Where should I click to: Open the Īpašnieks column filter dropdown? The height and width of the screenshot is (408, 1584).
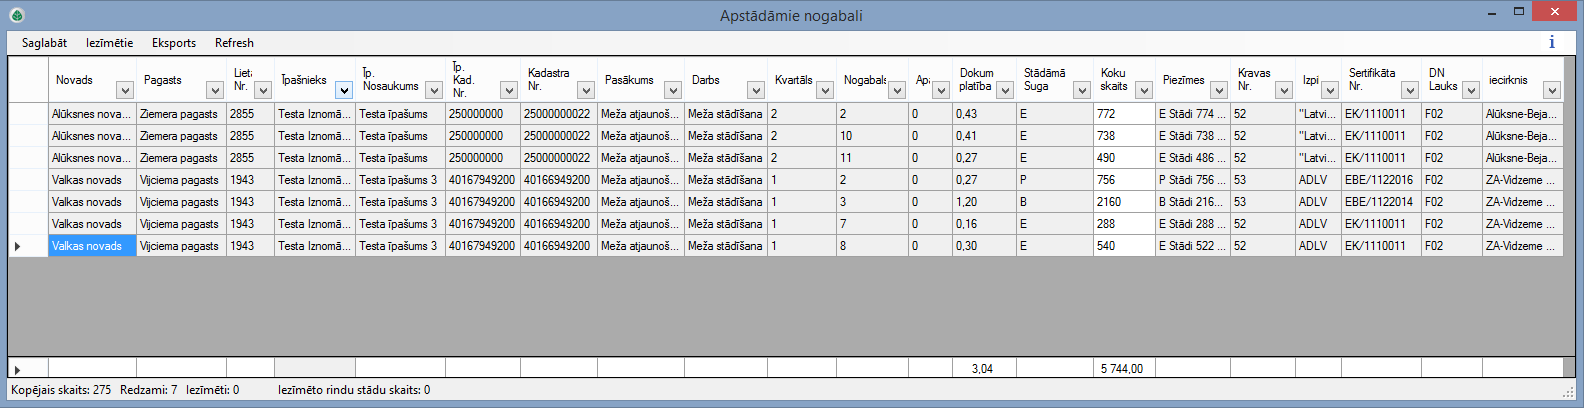point(344,90)
